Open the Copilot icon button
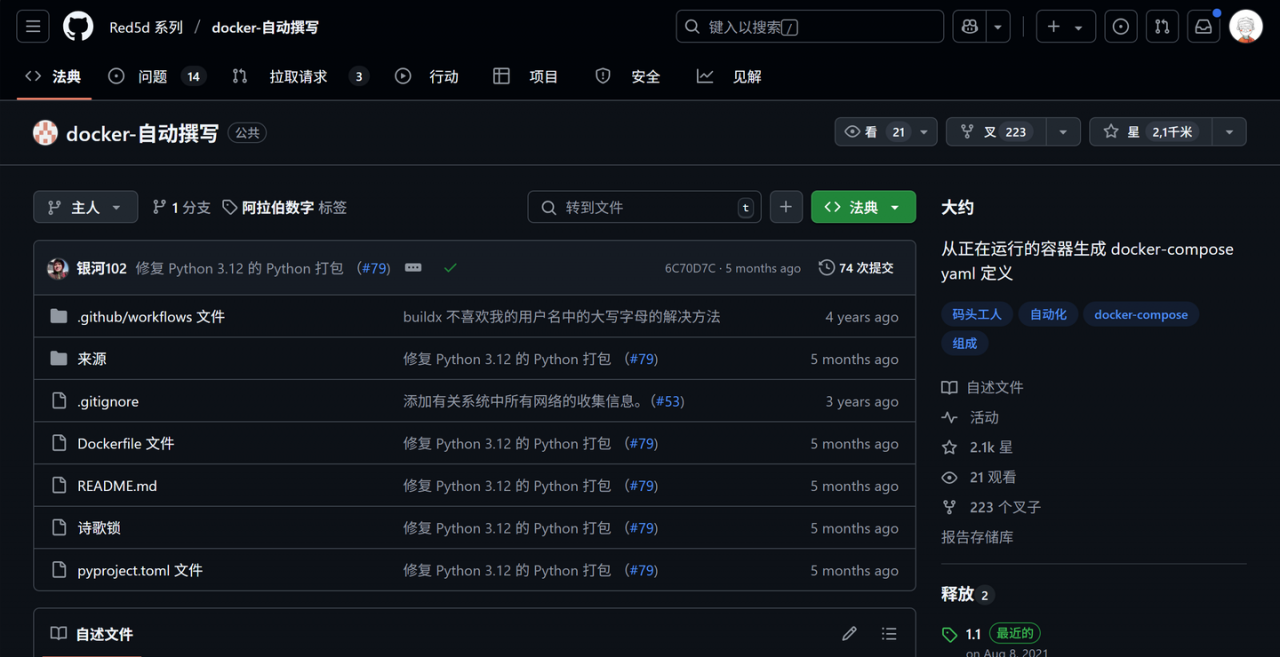 [x=969, y=27]
